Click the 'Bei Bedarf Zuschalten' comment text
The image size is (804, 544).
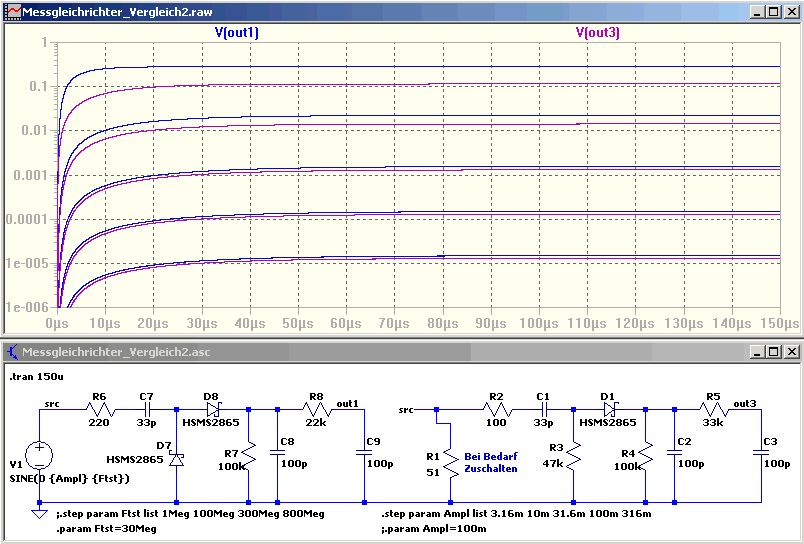tap(491, 462)
